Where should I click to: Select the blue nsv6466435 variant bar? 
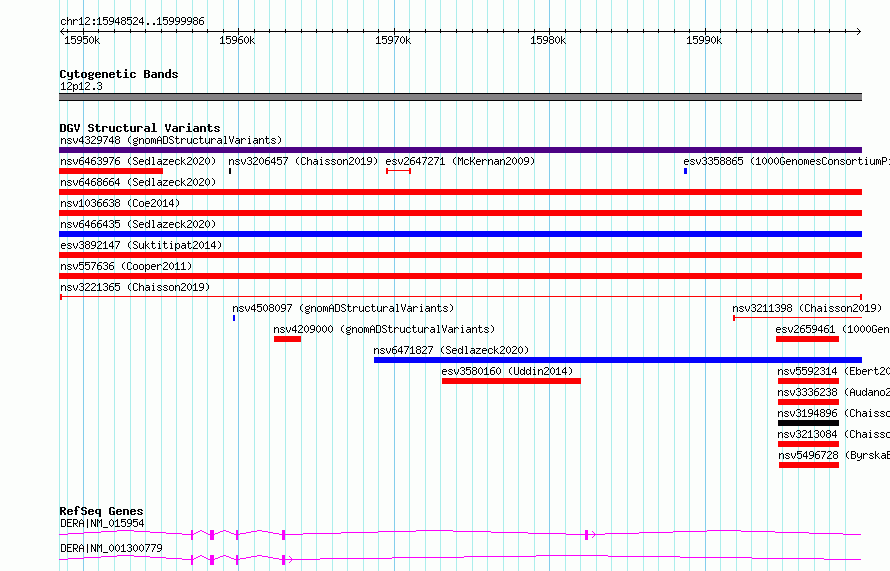coord(460,234)
